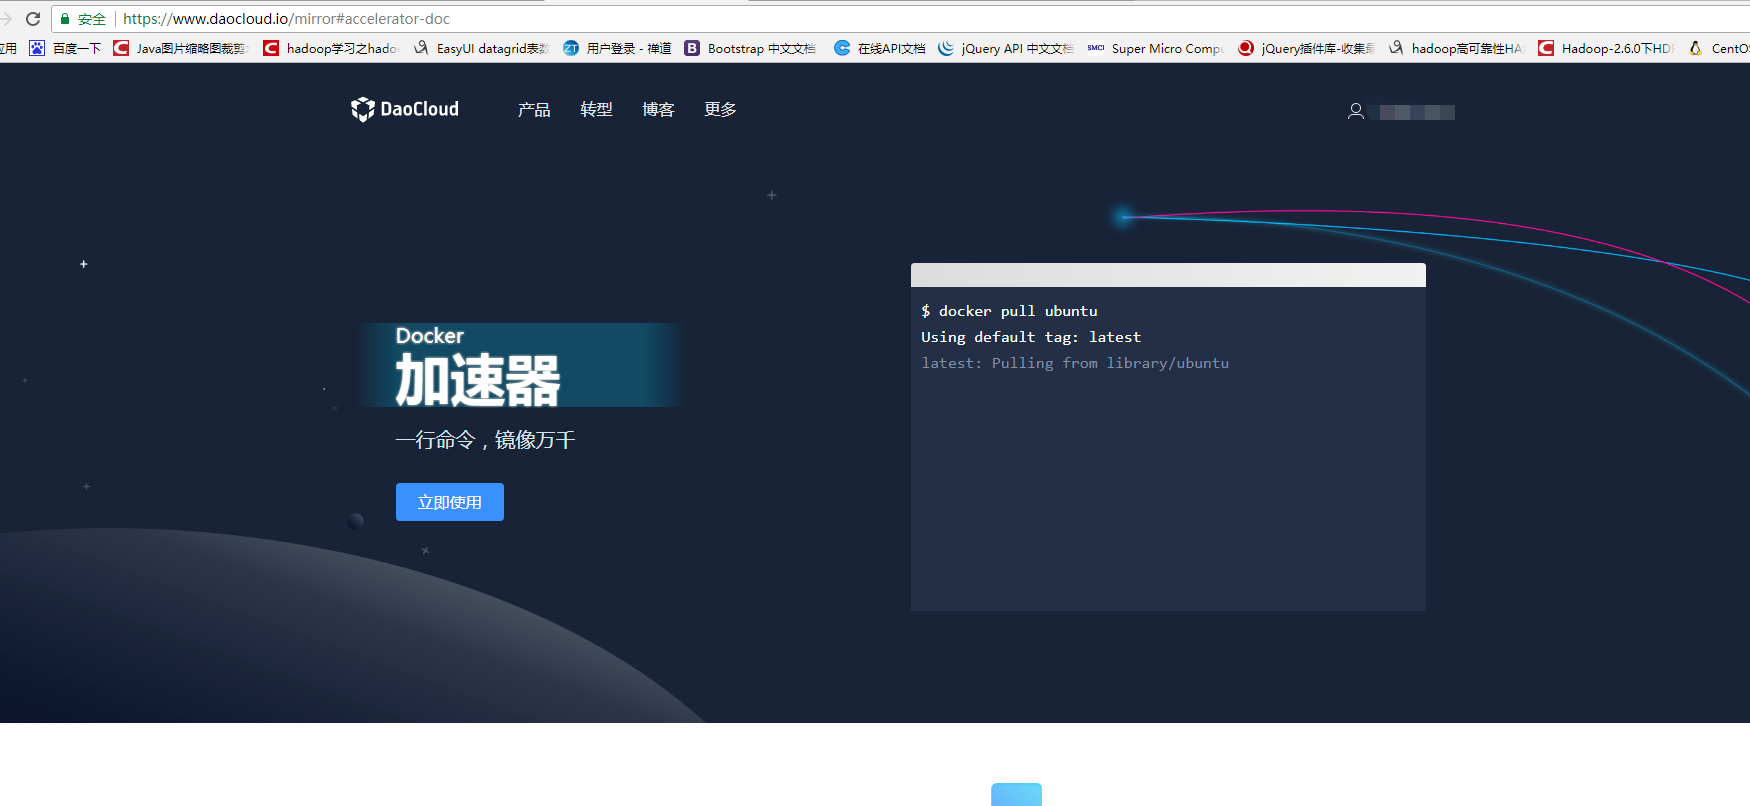Open the jQuery API 中文文档 bookmark

pos(1006,48)
